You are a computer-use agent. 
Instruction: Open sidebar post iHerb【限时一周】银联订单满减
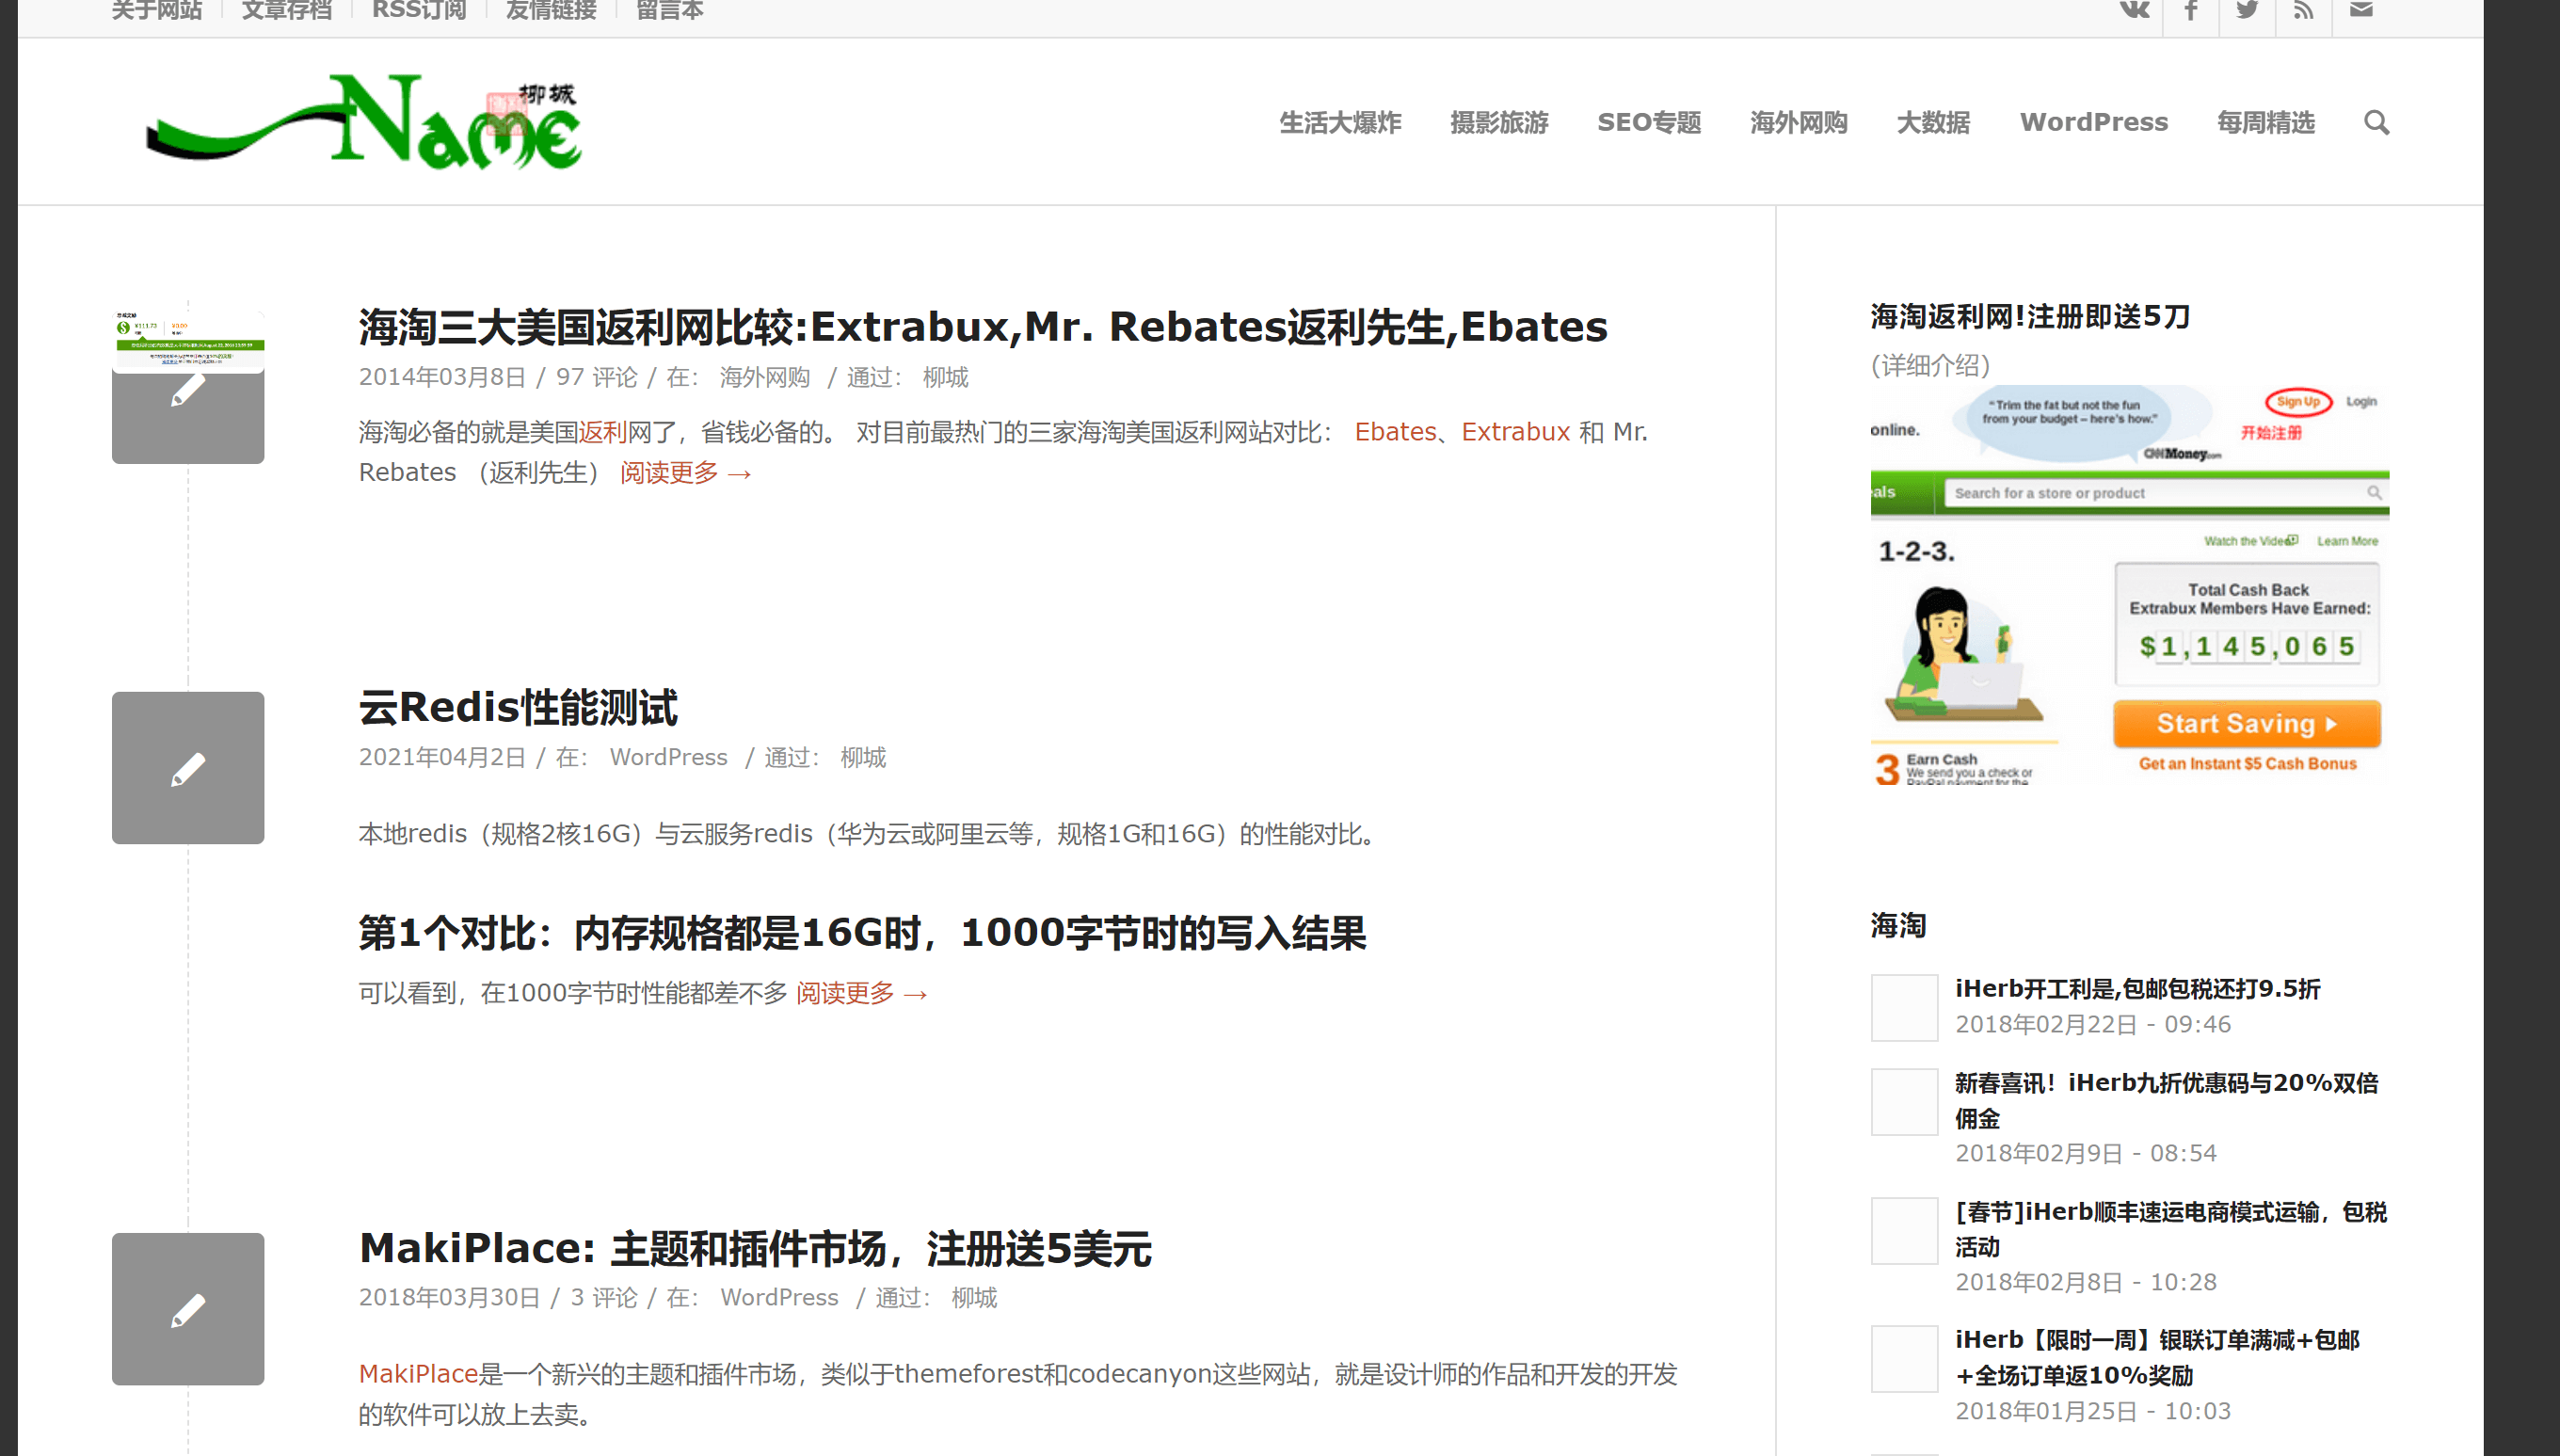[2157, 1357]
